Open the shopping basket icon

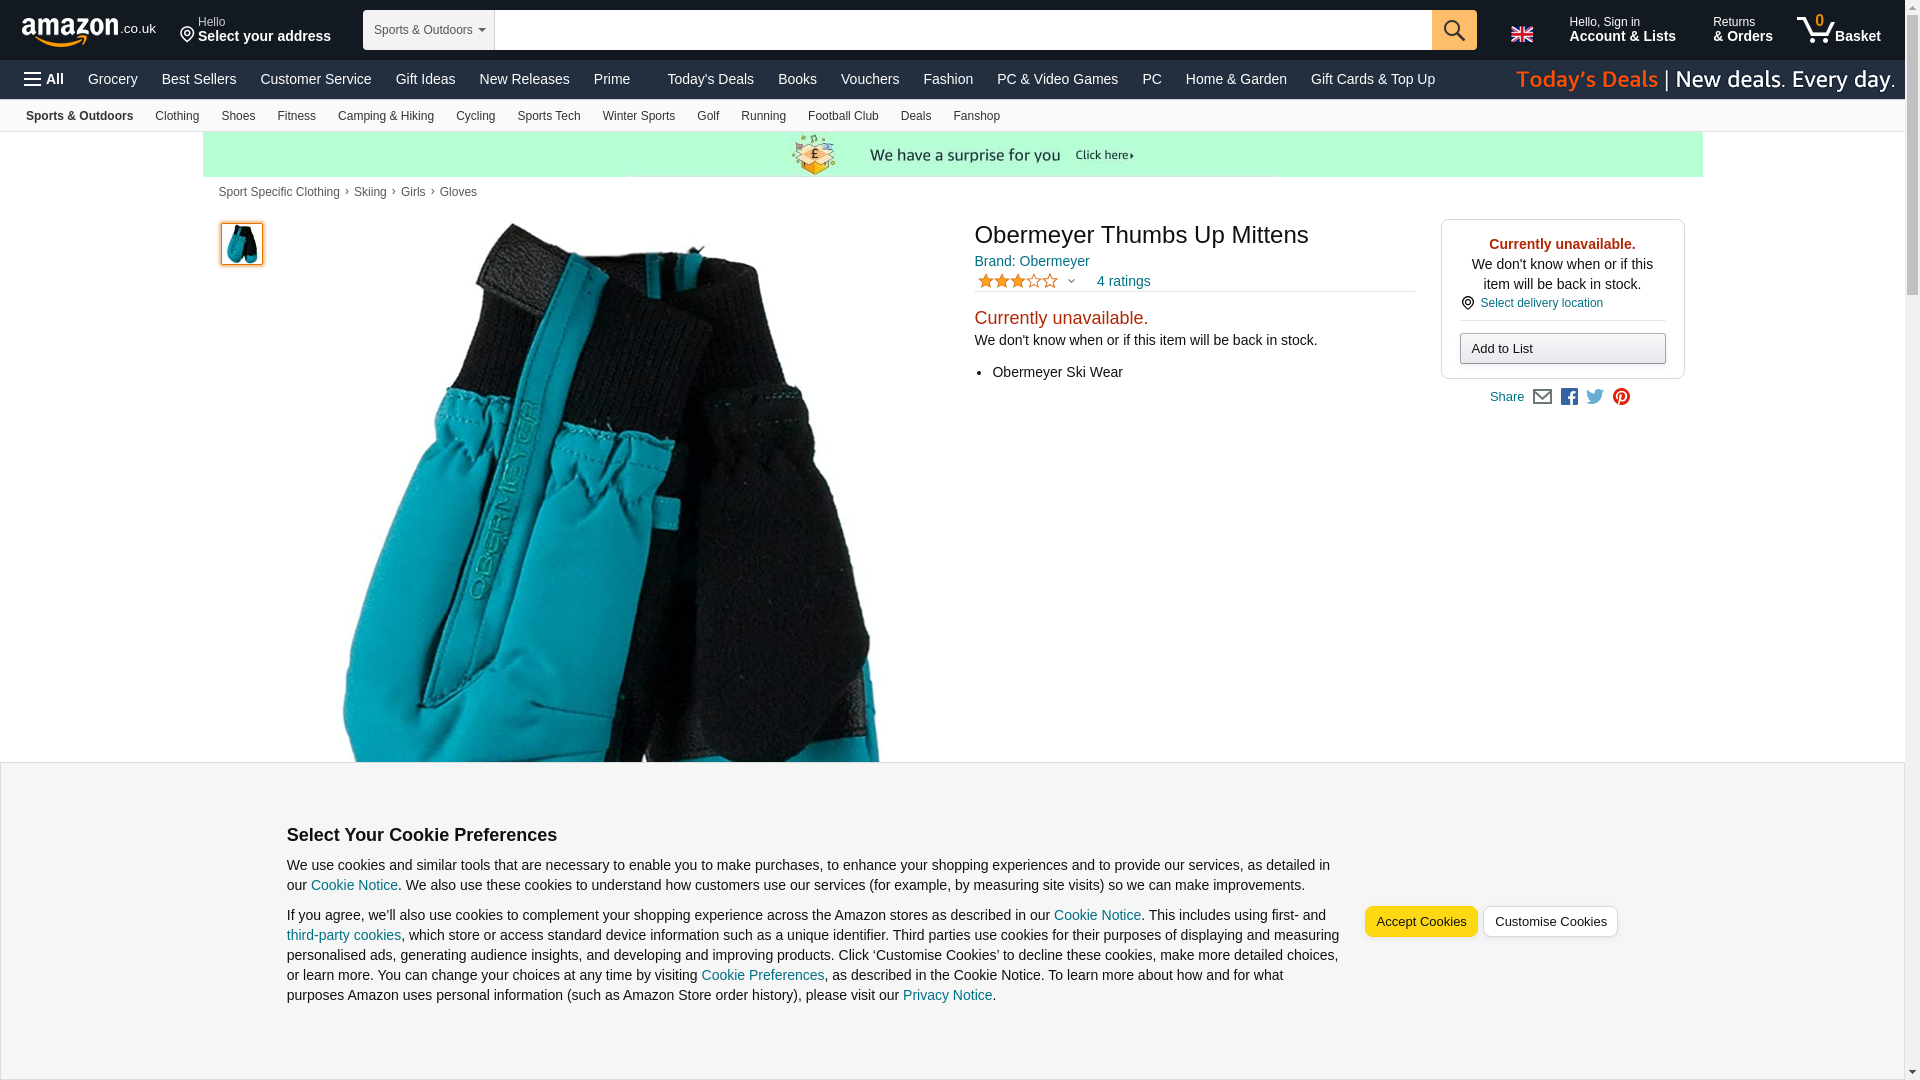(x=1839, y=30)
